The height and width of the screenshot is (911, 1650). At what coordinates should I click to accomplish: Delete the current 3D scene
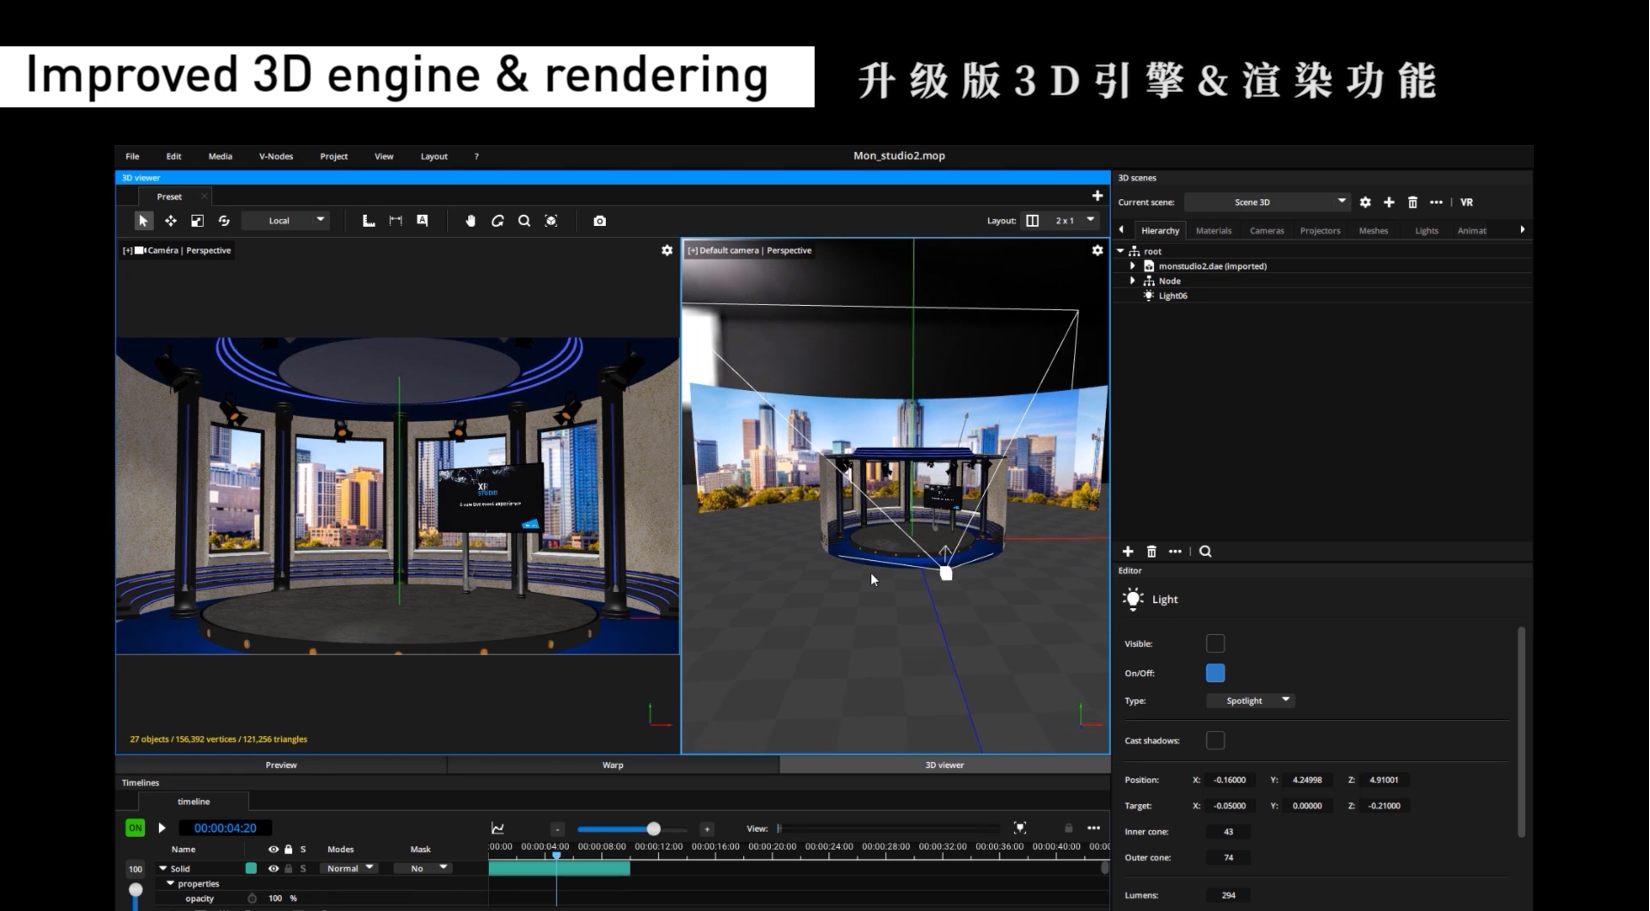(x=1413, y=202)
